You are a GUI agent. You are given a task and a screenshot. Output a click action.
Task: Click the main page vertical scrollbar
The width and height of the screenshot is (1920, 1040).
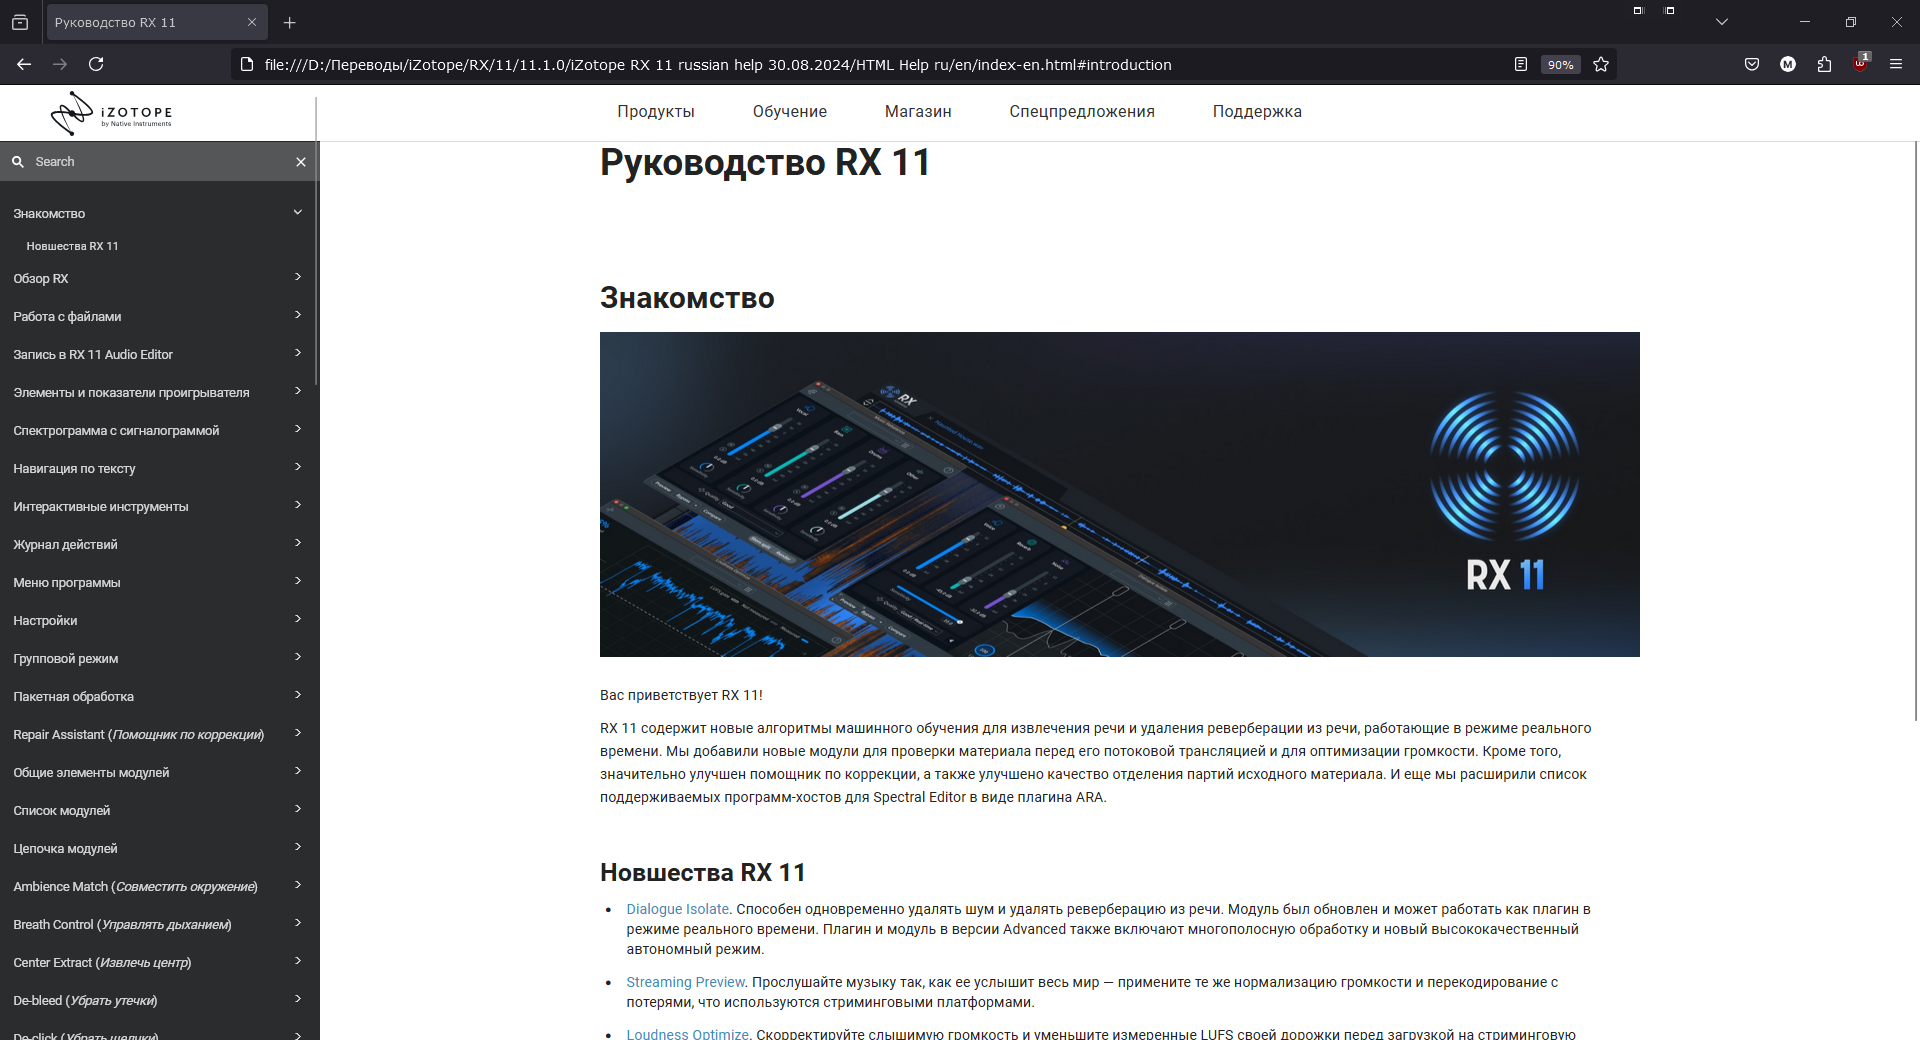1916,430
